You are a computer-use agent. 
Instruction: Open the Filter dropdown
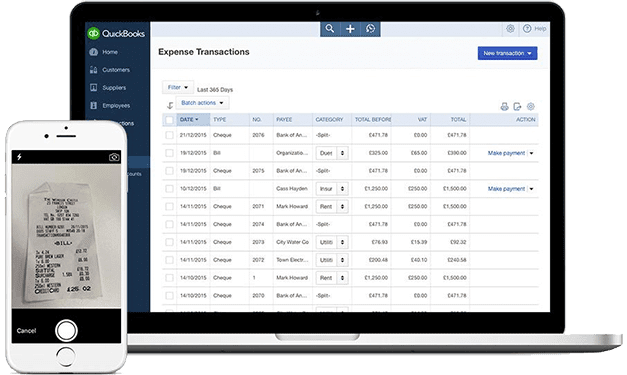pos(178,87)
